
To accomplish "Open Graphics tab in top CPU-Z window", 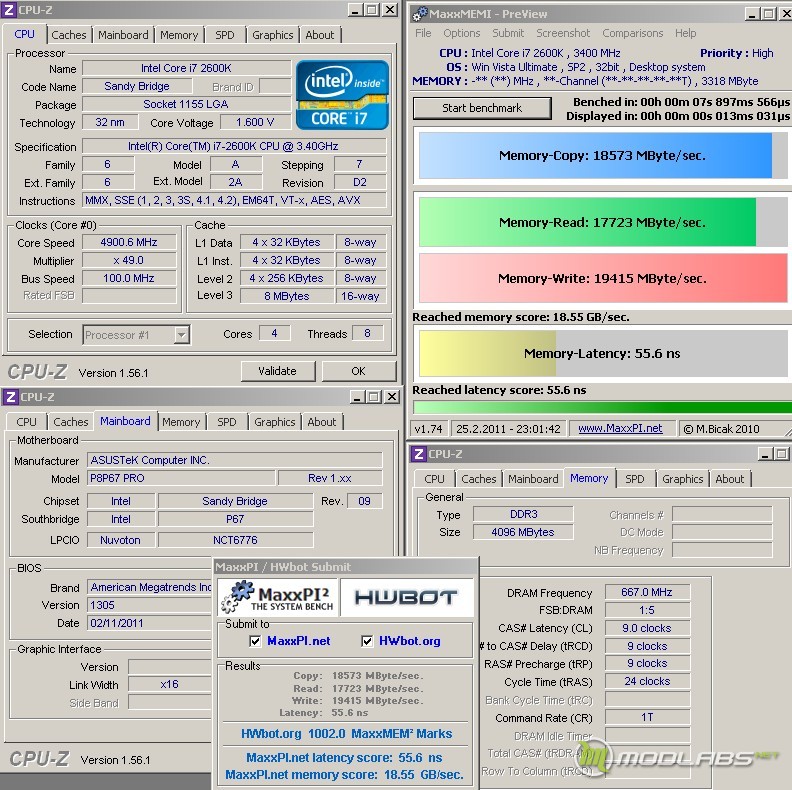I will [273, 35].
